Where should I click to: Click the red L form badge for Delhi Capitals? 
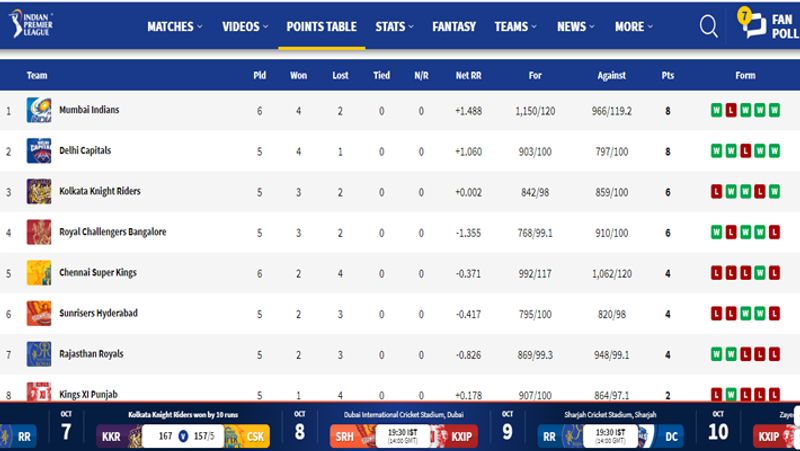pyautogui.click(x=745, y=151)
